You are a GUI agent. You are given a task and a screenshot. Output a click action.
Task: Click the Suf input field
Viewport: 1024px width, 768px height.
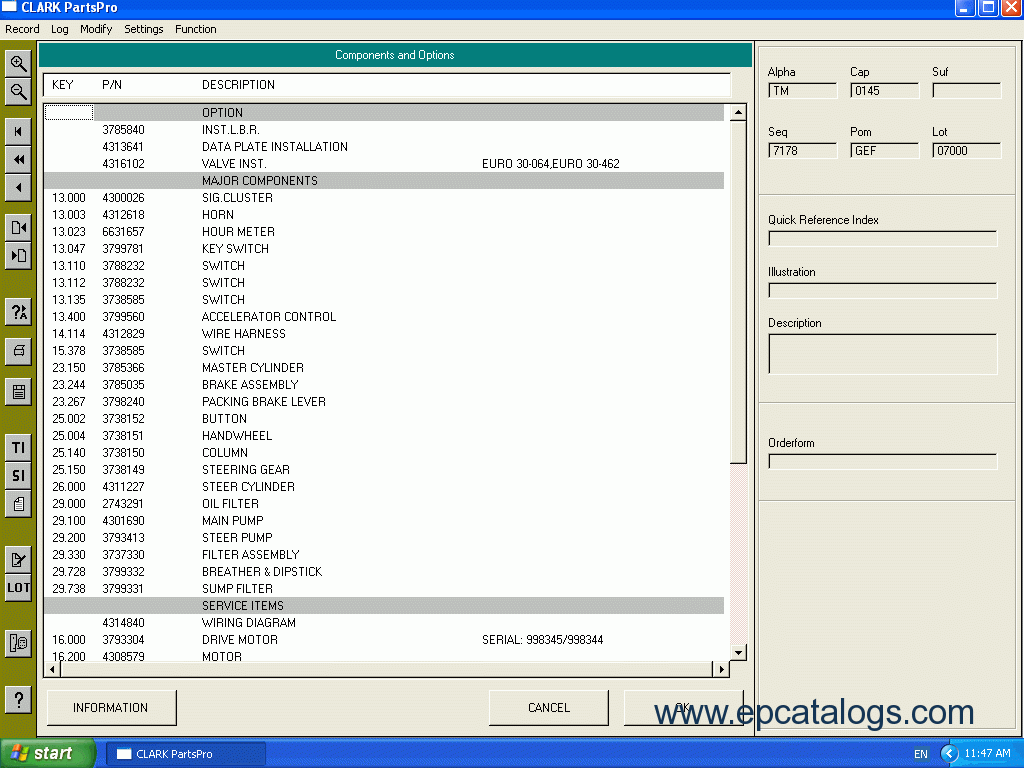pos(967,91)
